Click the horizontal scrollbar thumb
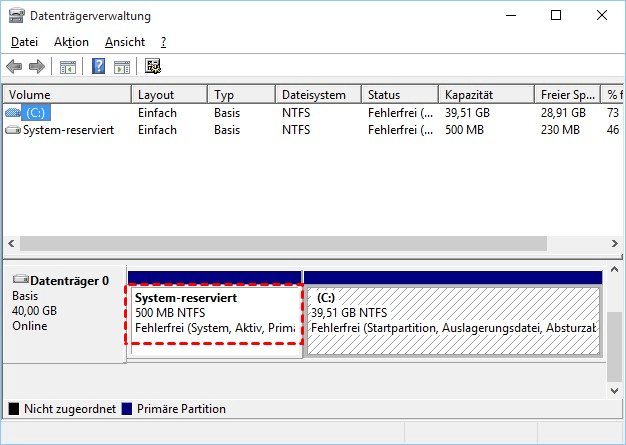 (x=283, y=243)
